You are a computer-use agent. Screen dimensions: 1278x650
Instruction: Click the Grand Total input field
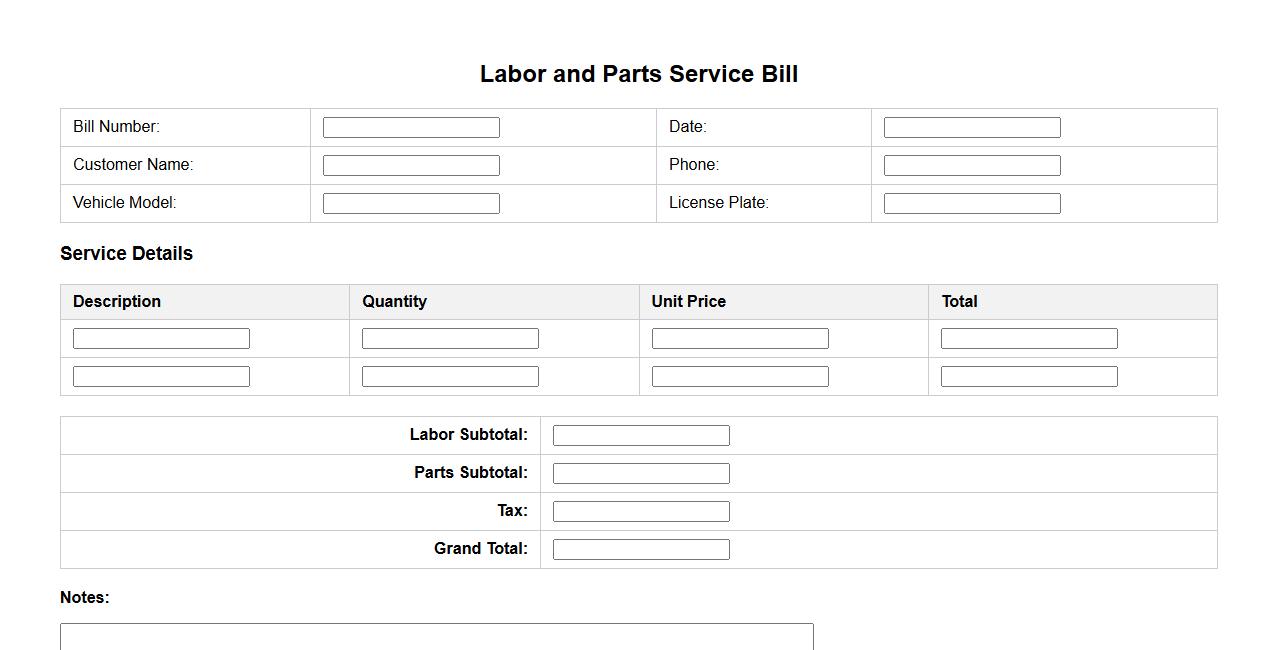click(x=641, y=549)
